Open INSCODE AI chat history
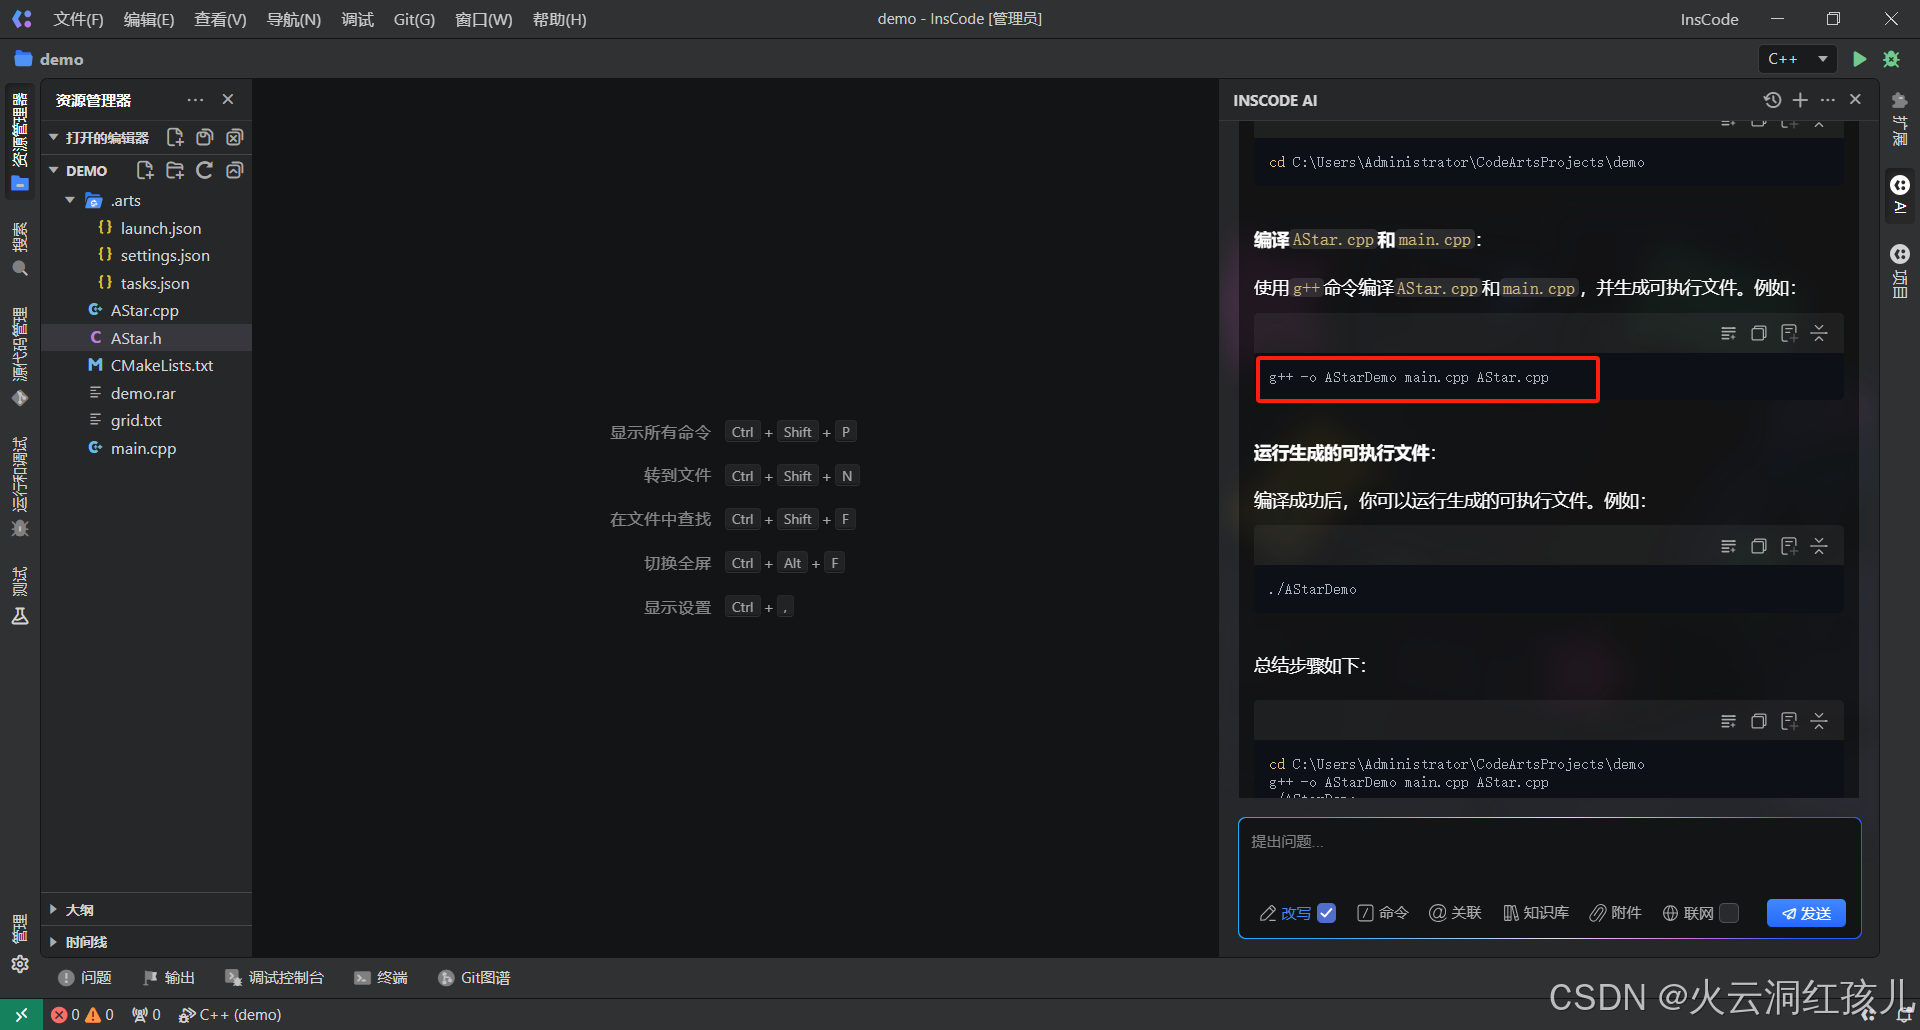The image size is (1920, 1030). 1772,100
